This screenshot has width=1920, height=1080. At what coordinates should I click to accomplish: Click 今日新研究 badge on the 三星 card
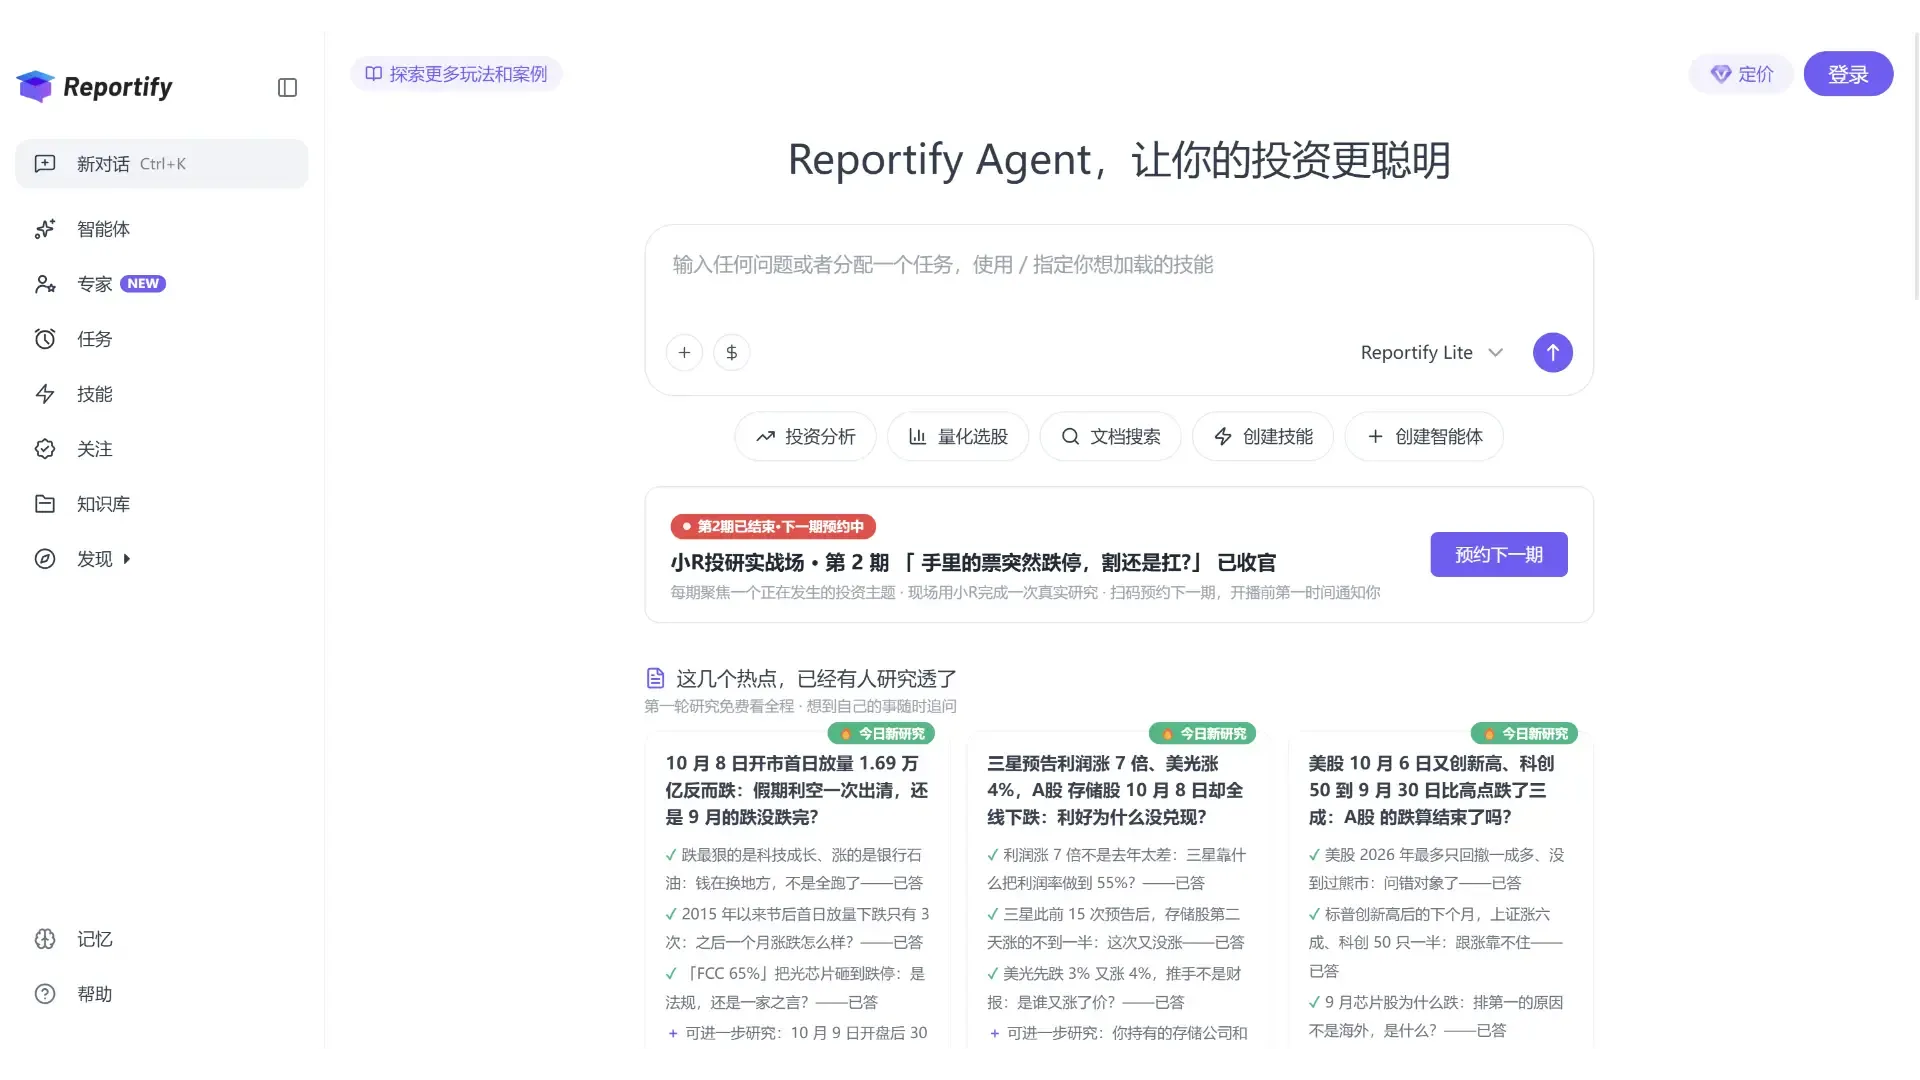tap(1203, 734)
